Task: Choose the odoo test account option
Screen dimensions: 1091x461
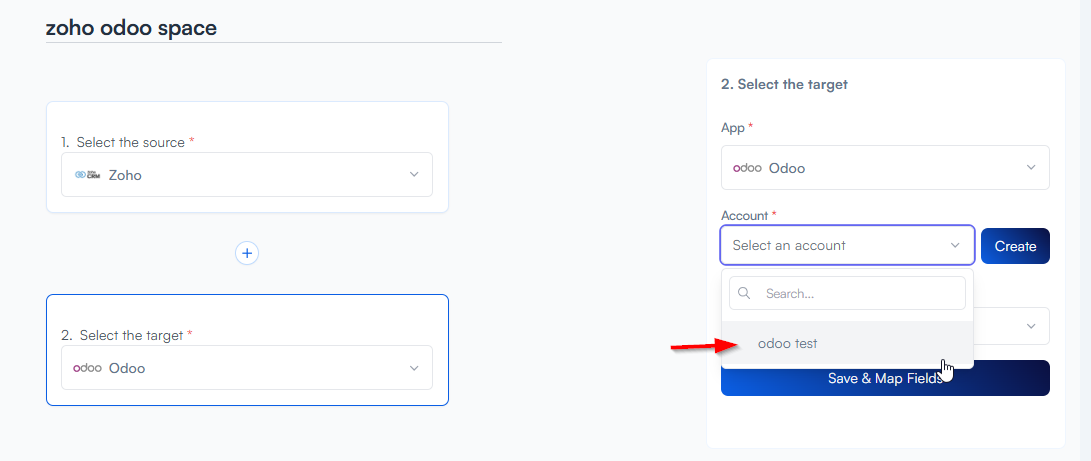Action: 788,344
